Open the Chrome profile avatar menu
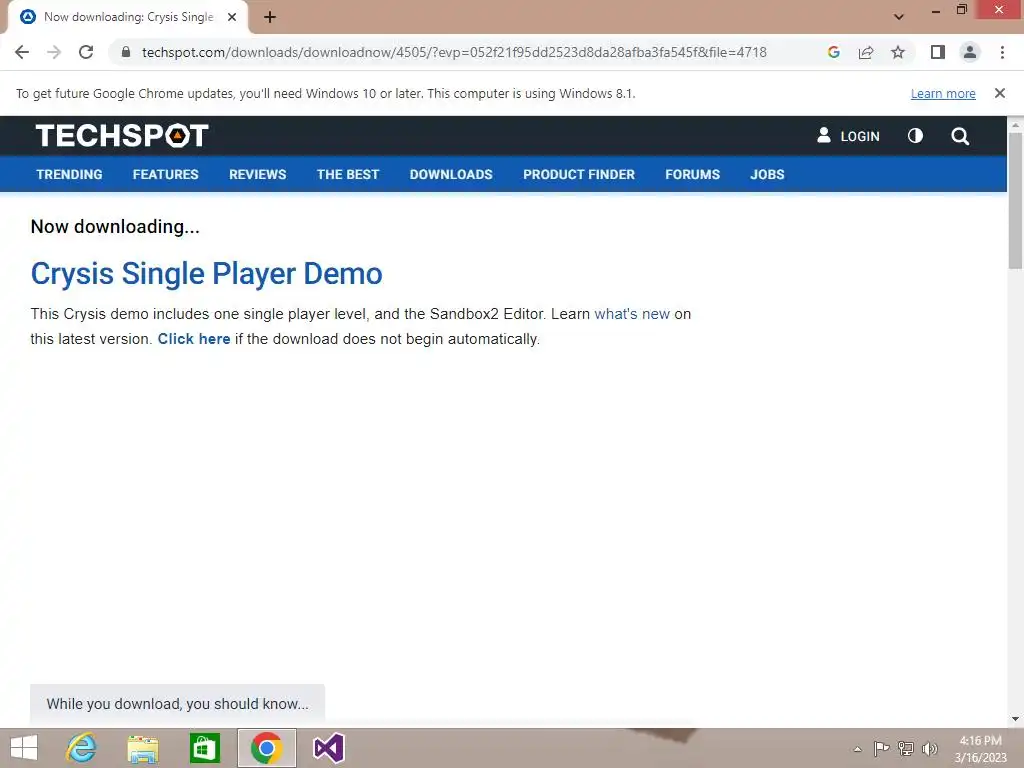The height and width of the screenshot is (768, 1024). point(970,52)
